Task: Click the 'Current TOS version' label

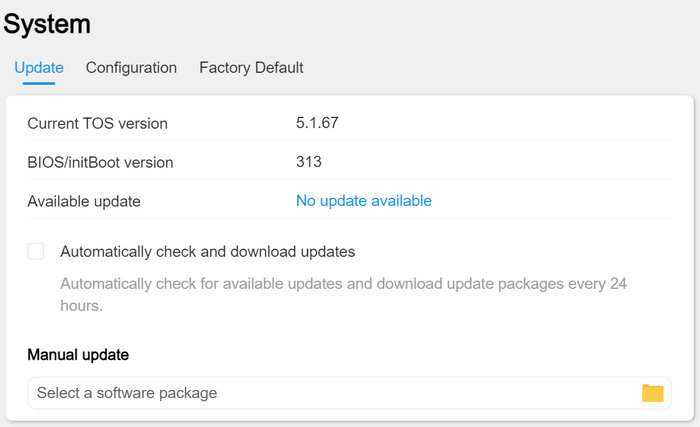Action: tap(97, 124)
